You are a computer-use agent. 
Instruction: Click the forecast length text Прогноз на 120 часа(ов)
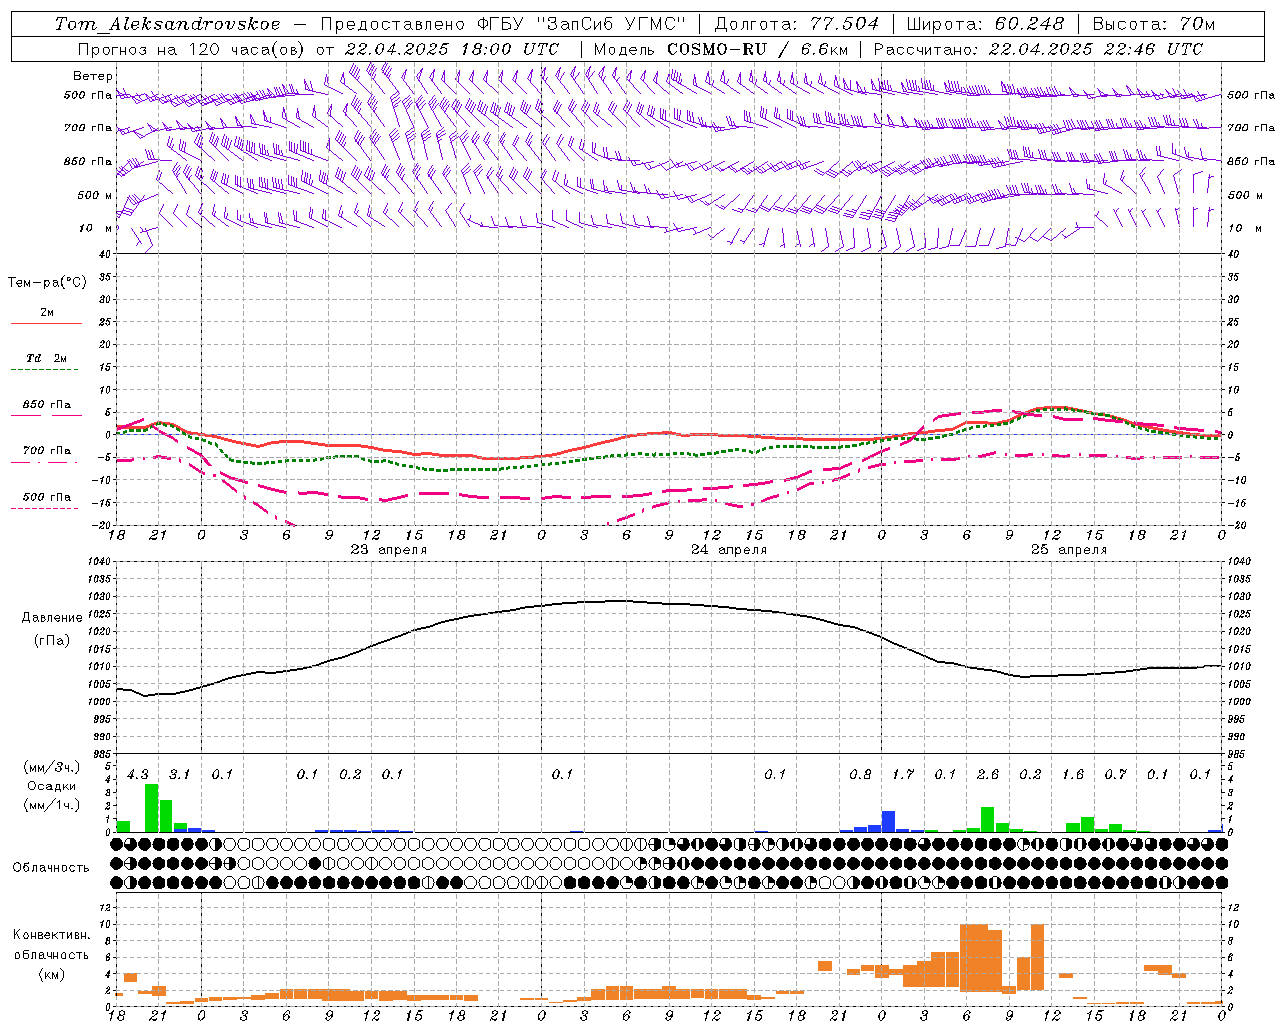click(x=192, y=49)
